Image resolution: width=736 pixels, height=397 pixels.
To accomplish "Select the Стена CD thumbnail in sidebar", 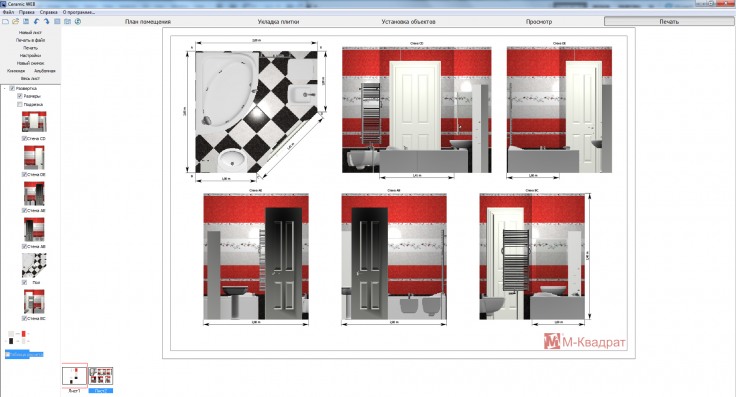I will tap(34, 122).
